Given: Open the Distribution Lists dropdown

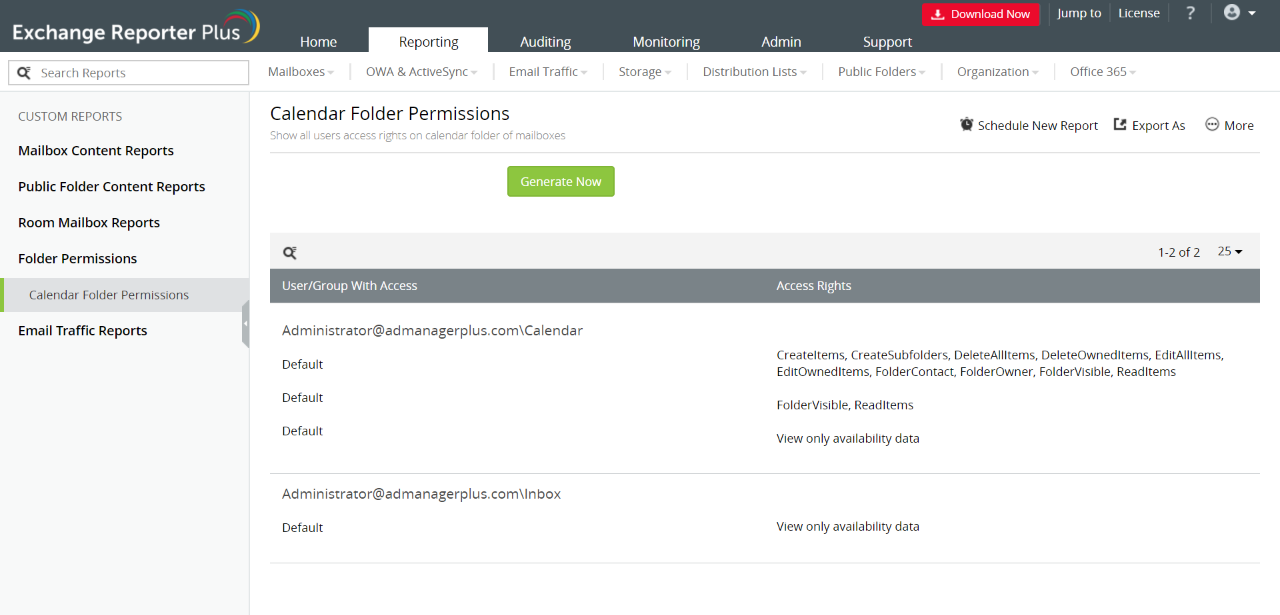Looking at the screenshot, I should [x=755, y=72].
